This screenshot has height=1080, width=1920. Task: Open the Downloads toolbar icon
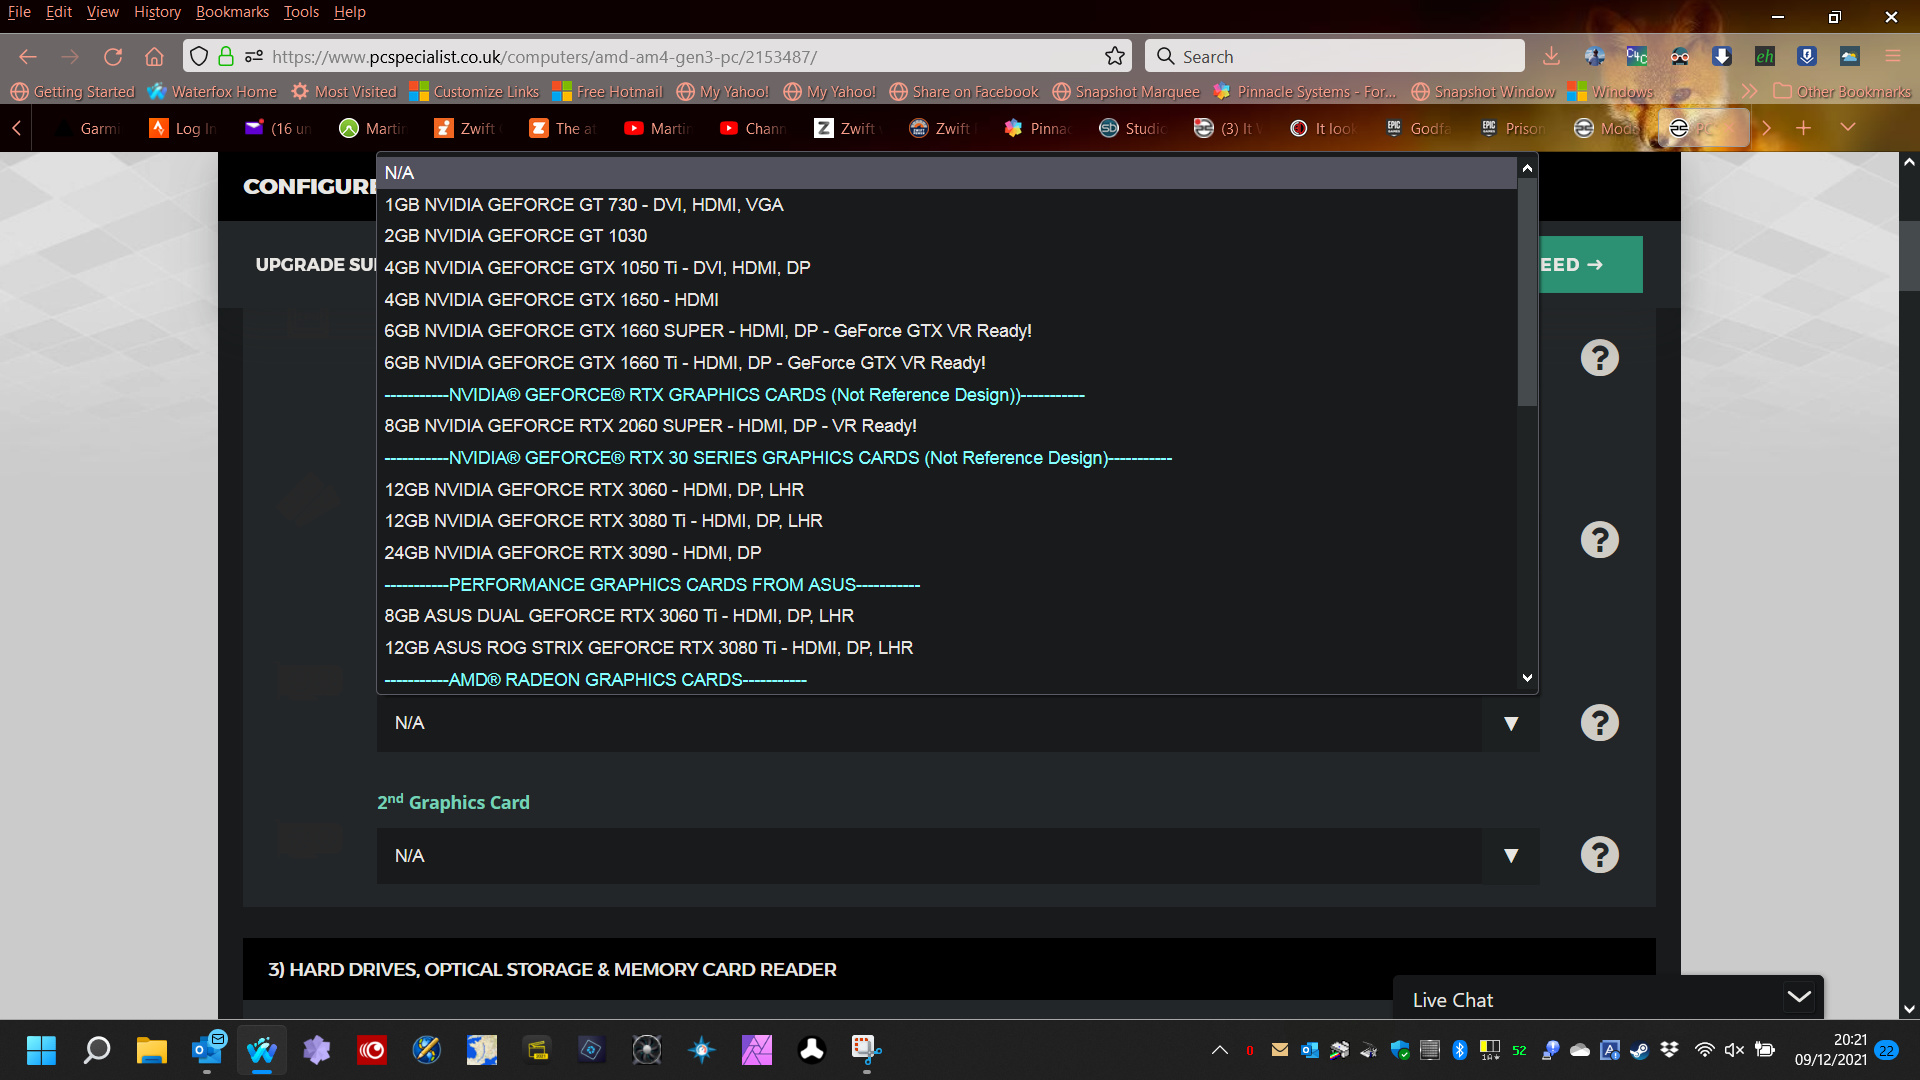pyautogui.click(x=1551, y=57)
